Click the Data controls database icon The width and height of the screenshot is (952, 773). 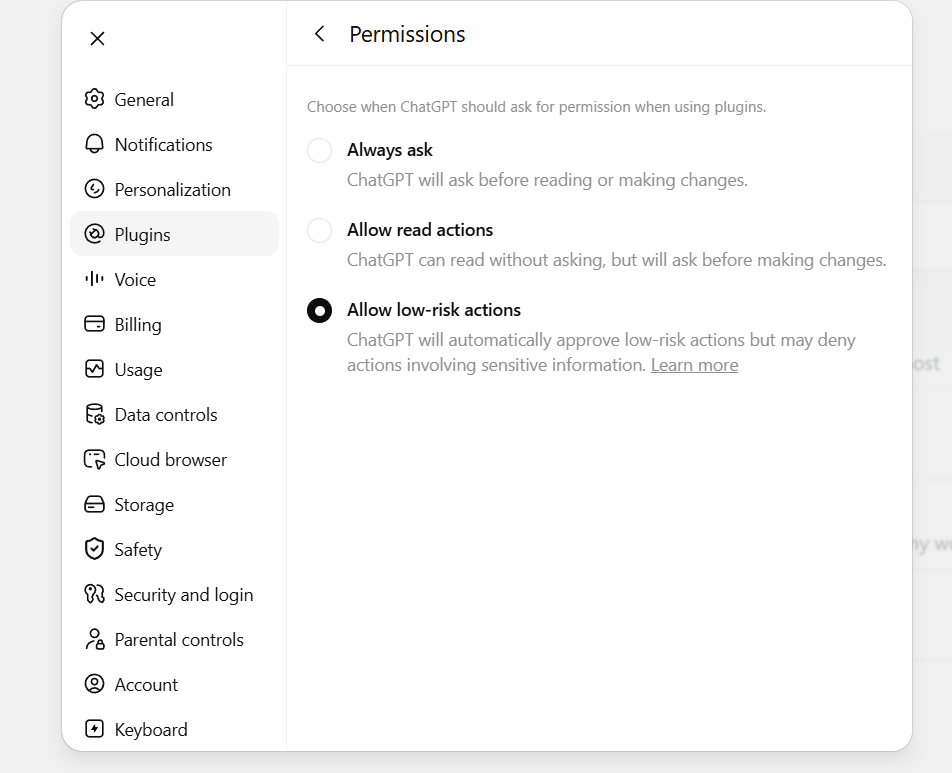click(94, 414)
